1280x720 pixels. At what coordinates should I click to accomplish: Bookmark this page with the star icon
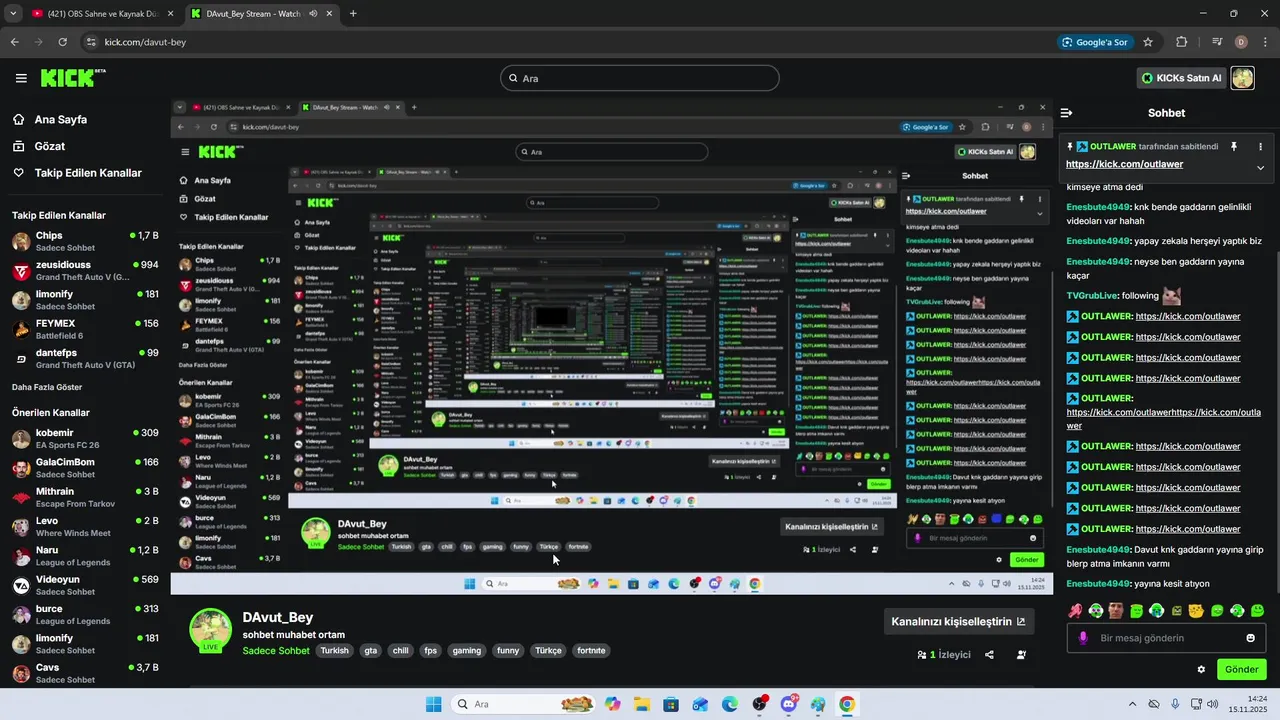[1148, 42]
